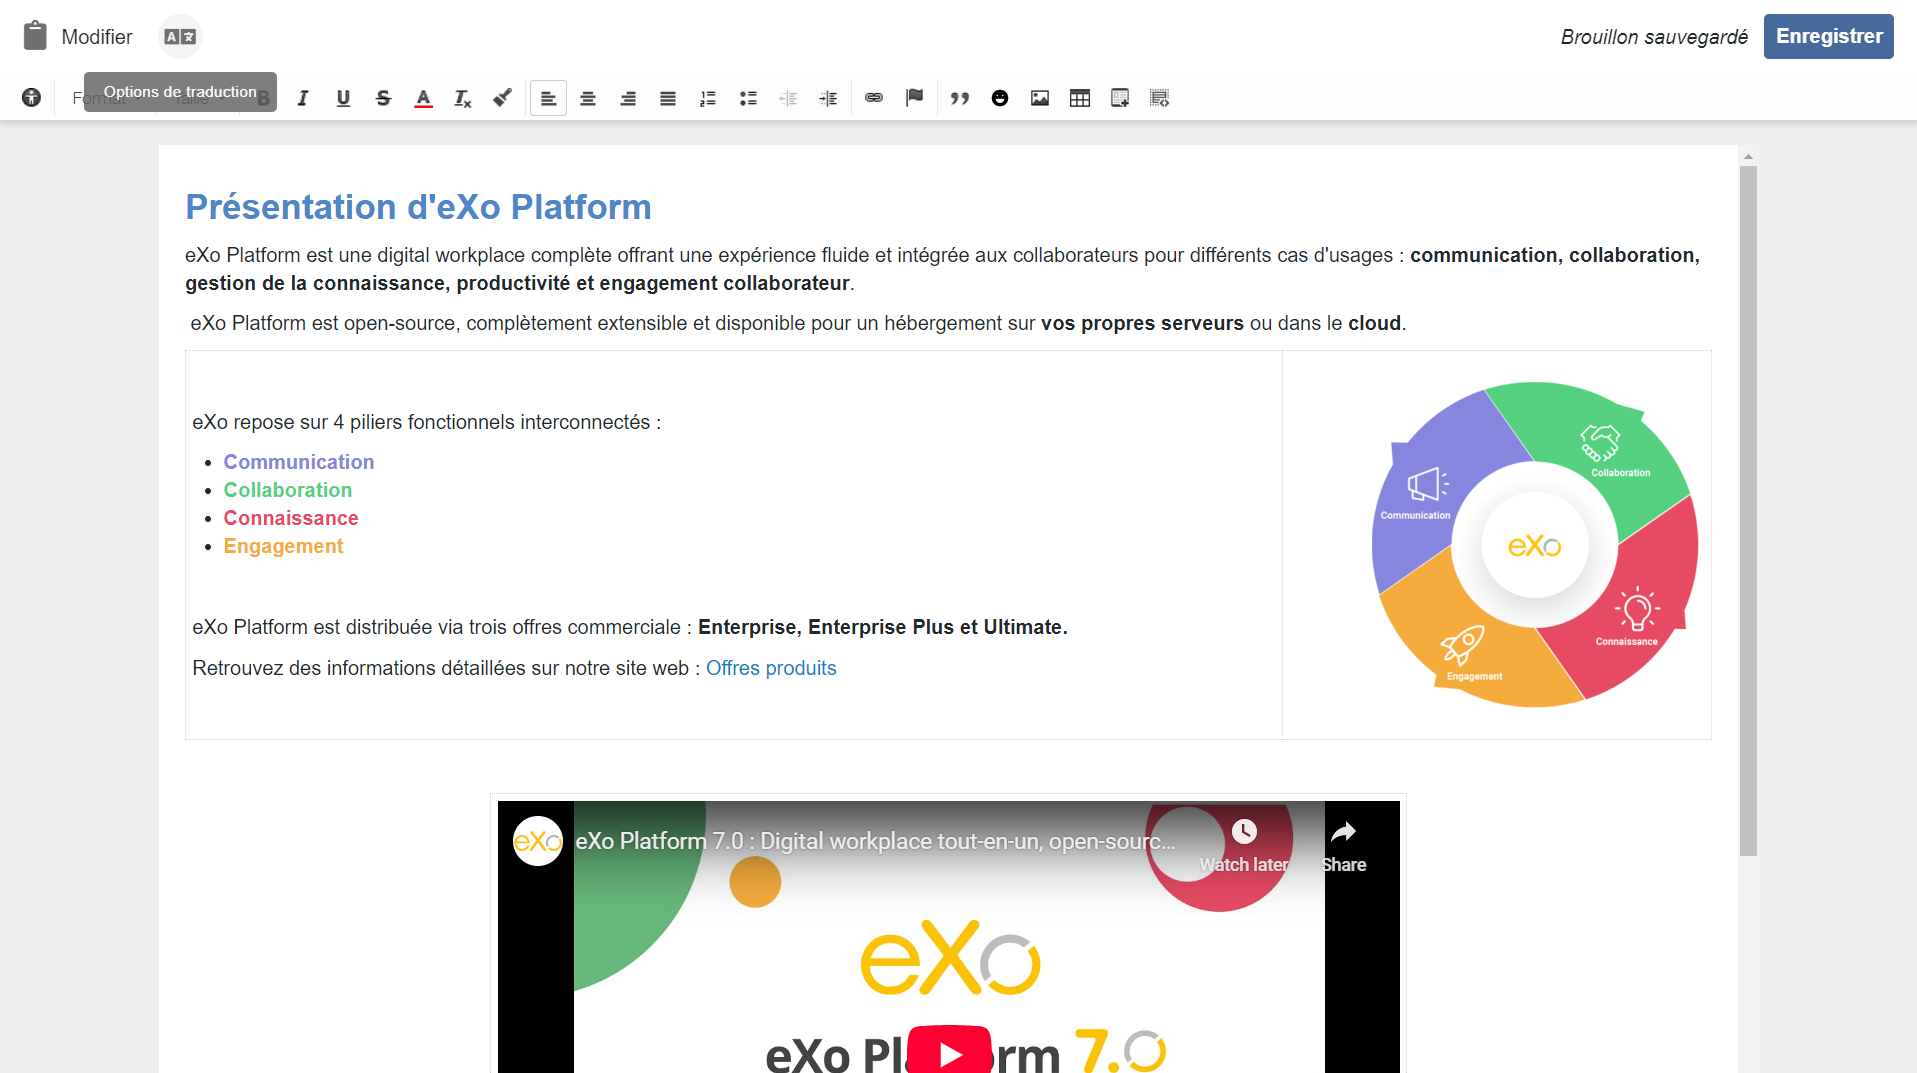Open the text color picker
The width and height of the screenshot is (1917, 1073).
[423, 98]
